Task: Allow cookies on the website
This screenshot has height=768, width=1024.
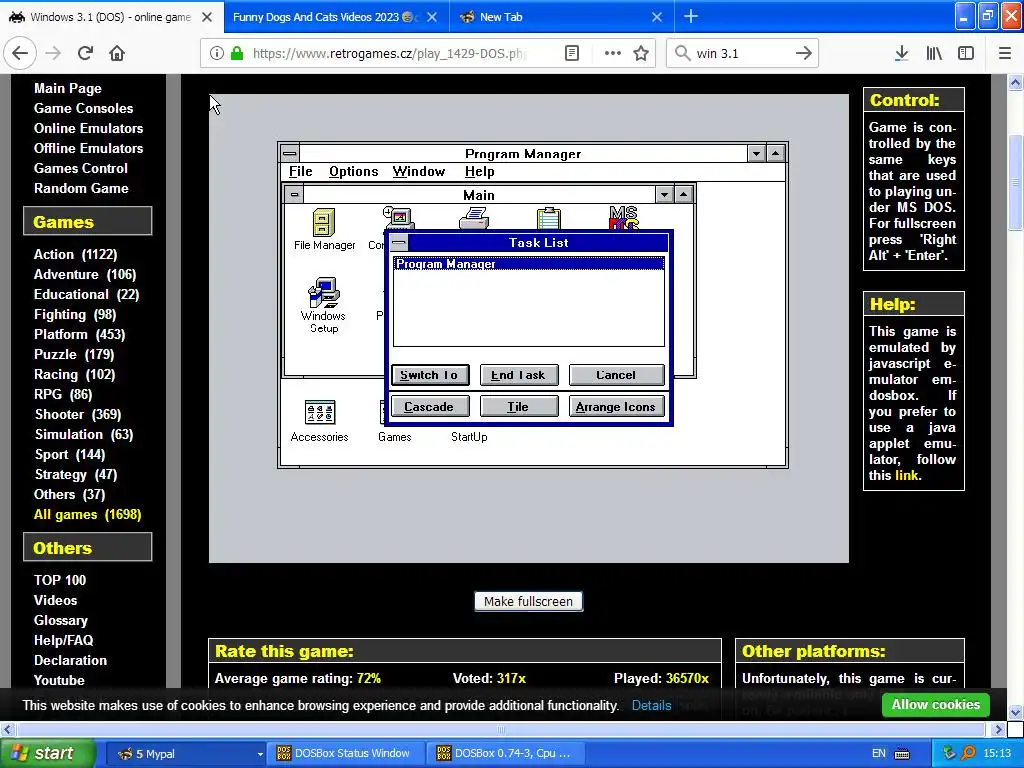Action: (x=935, y=705)
